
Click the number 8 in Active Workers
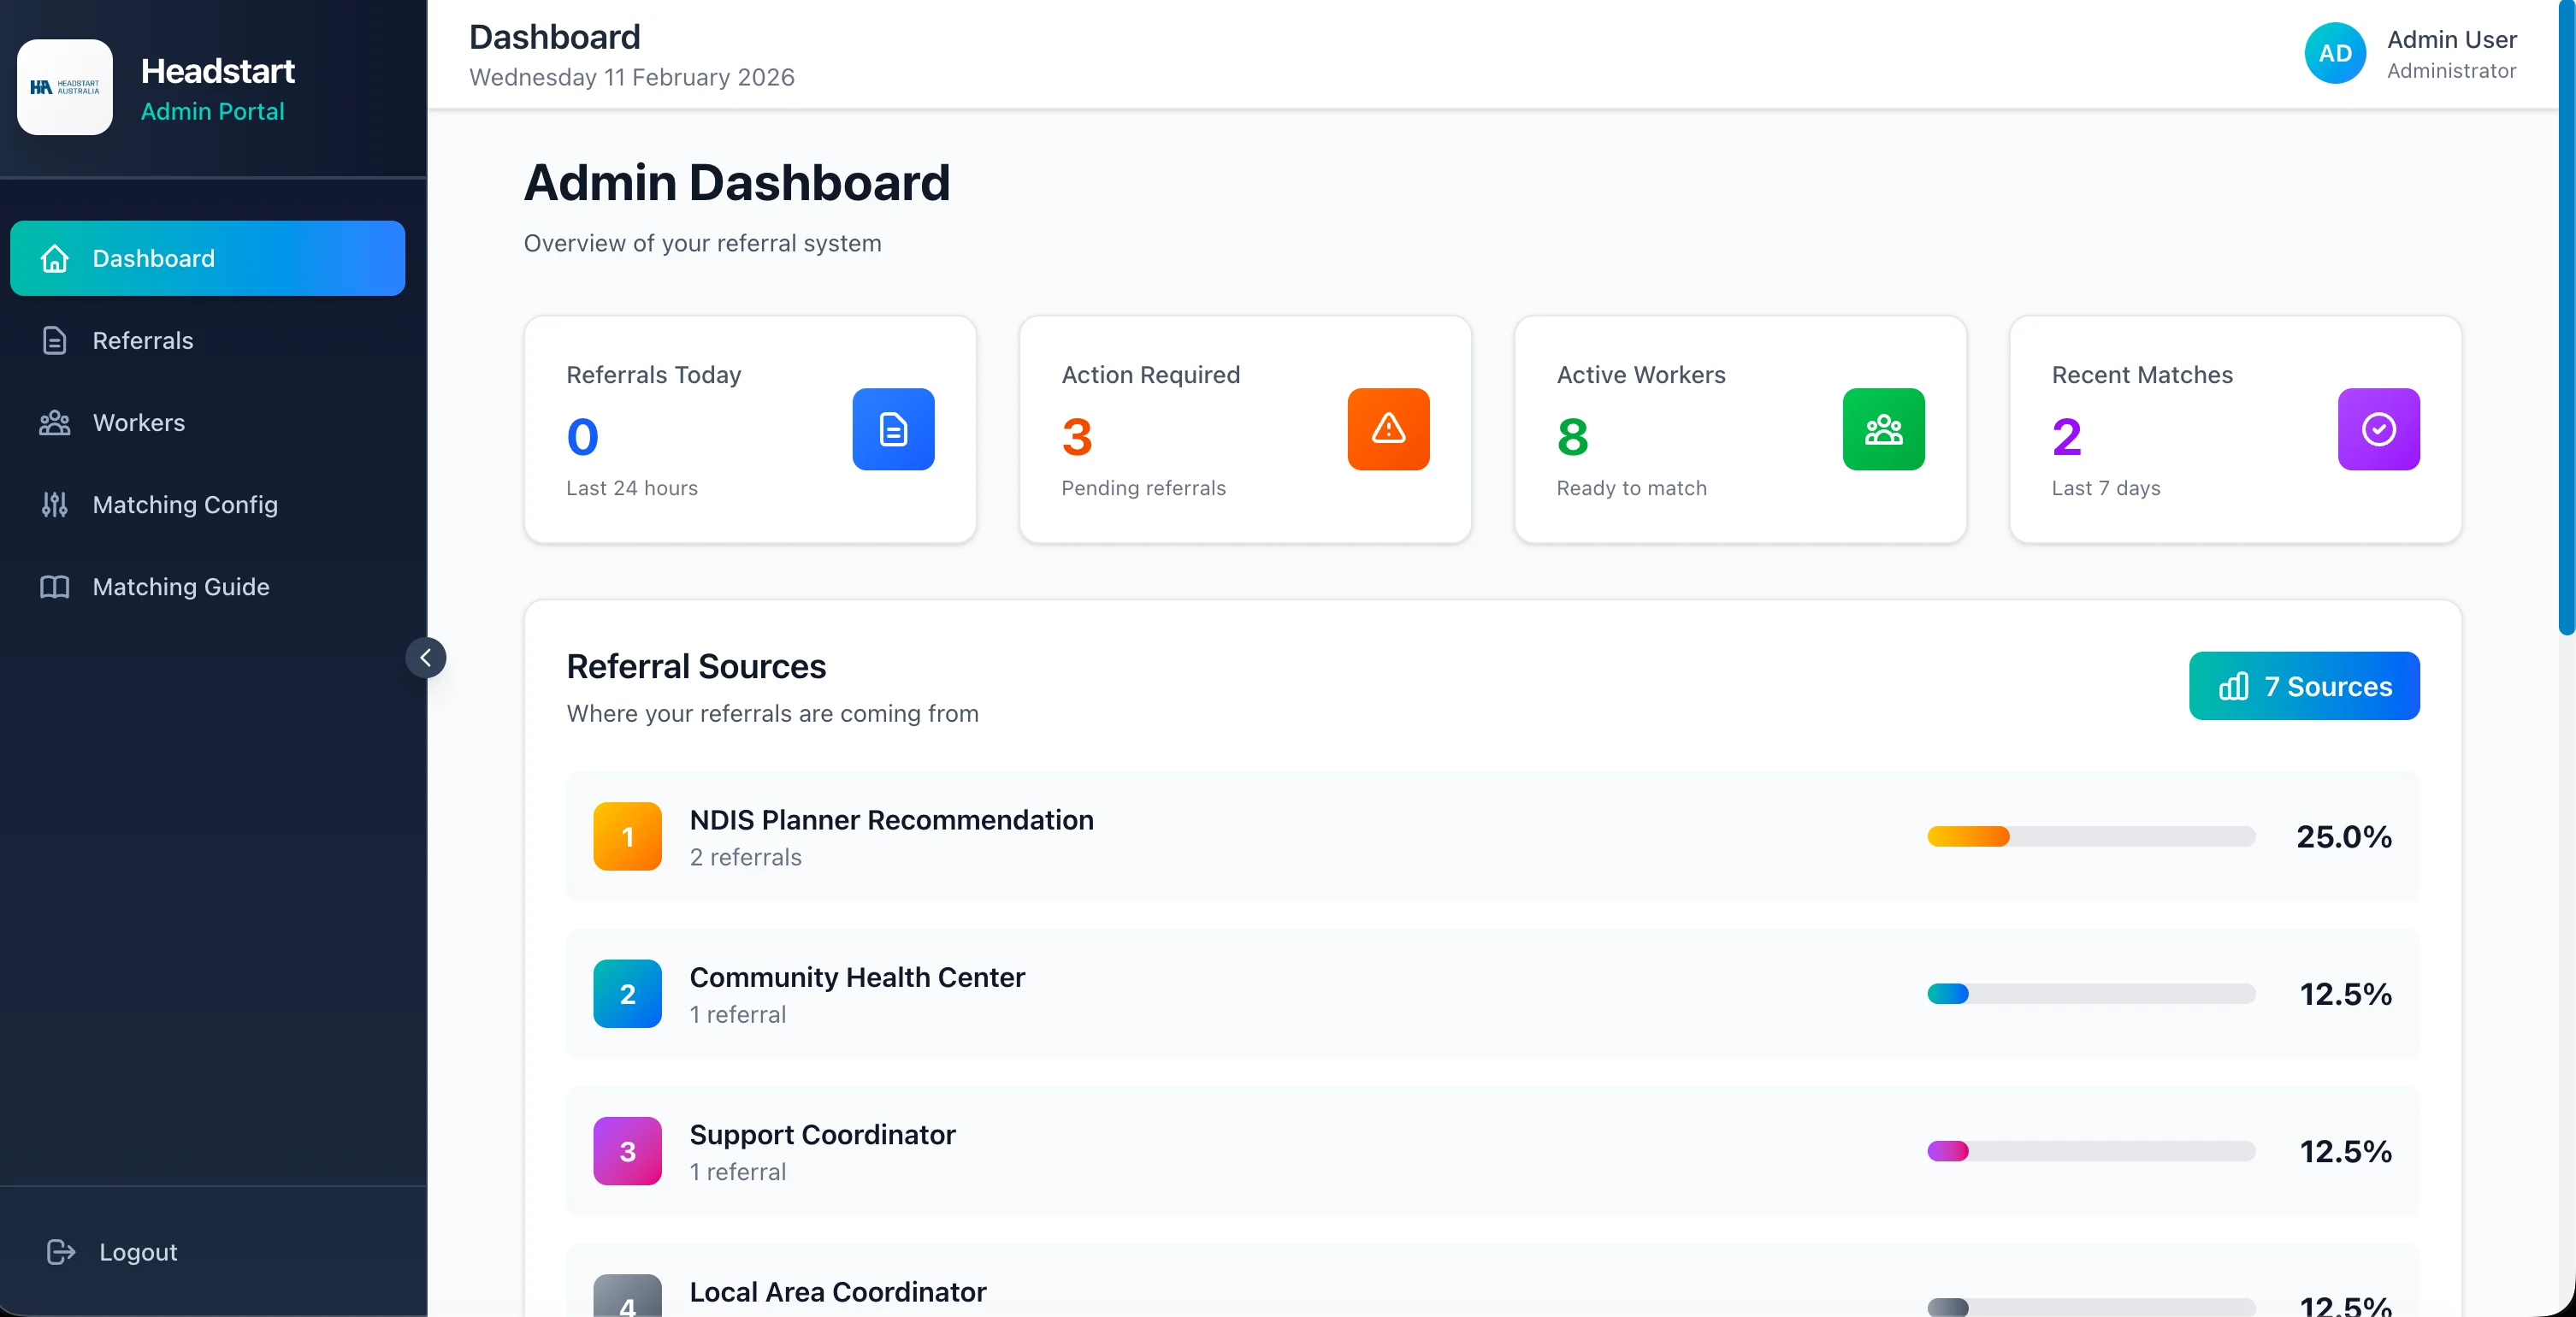click(x=1572, y=436)
